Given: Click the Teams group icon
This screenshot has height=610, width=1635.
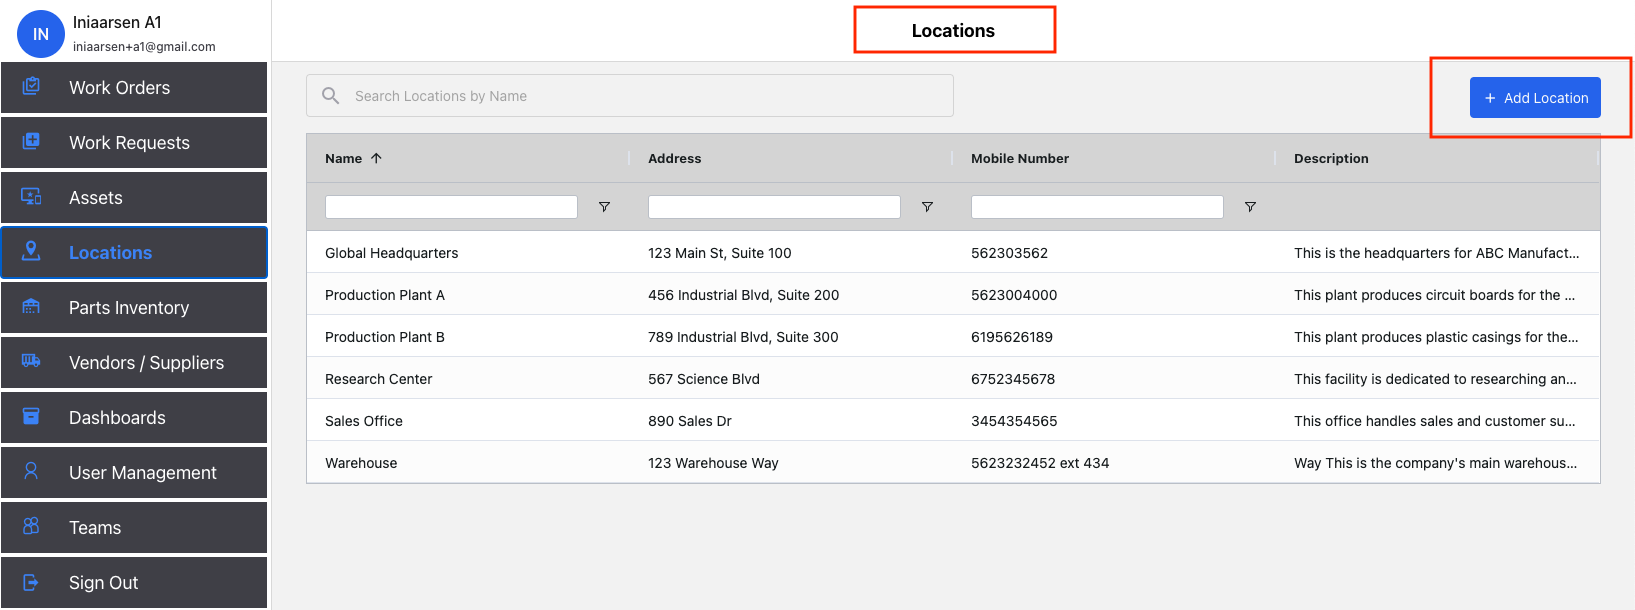Looking at the screenshot, I should pyautogui.click(x=31, y=526).
